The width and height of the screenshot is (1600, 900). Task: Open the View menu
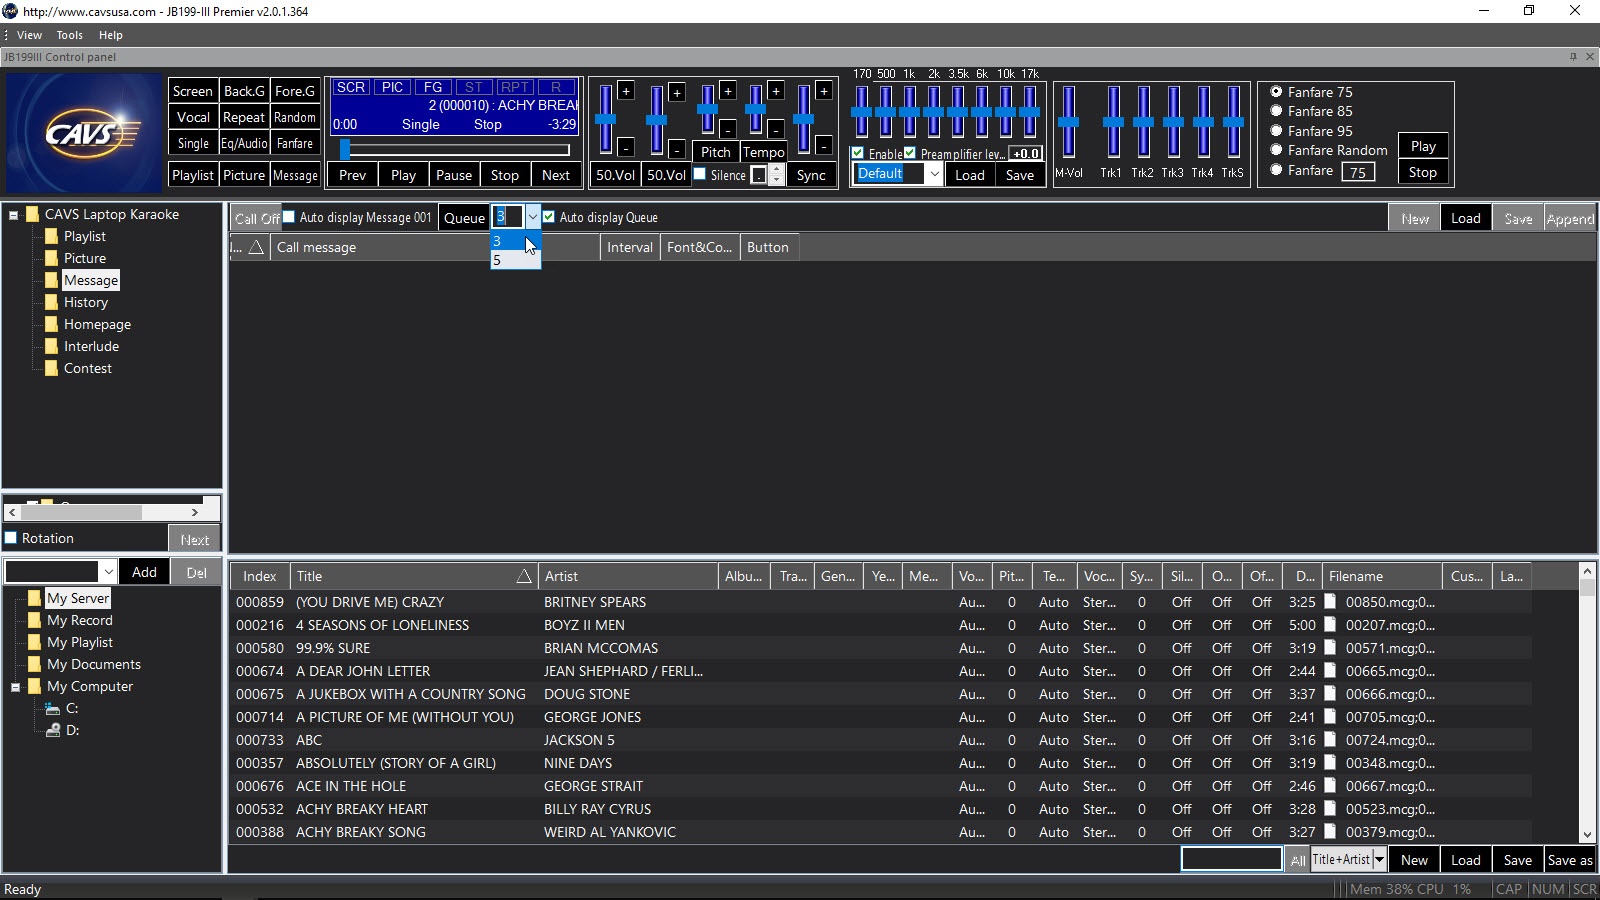[x=29, y=35]
